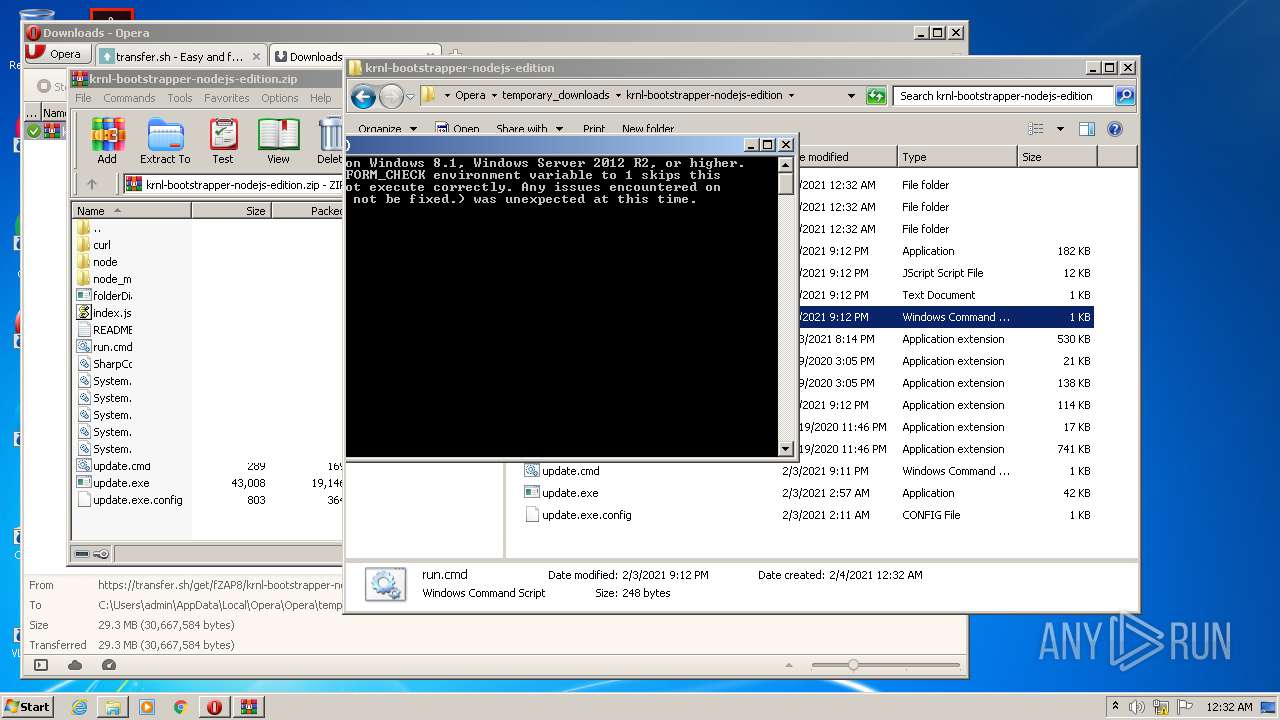The width and height of the screenshot is (1280, 720).
Task: Click Opera panel toggle icon in status bar
Action: coord(41,665)
